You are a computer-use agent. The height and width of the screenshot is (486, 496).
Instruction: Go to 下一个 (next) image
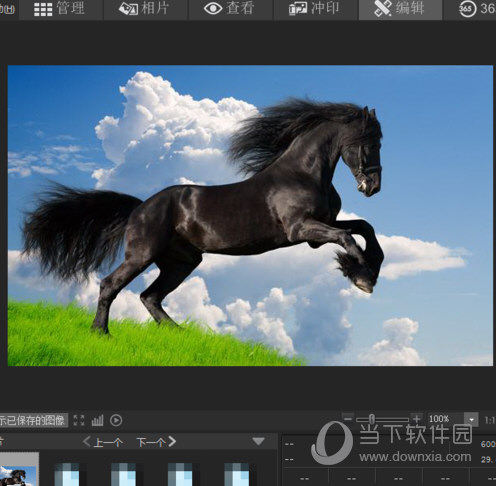[156, 442]
